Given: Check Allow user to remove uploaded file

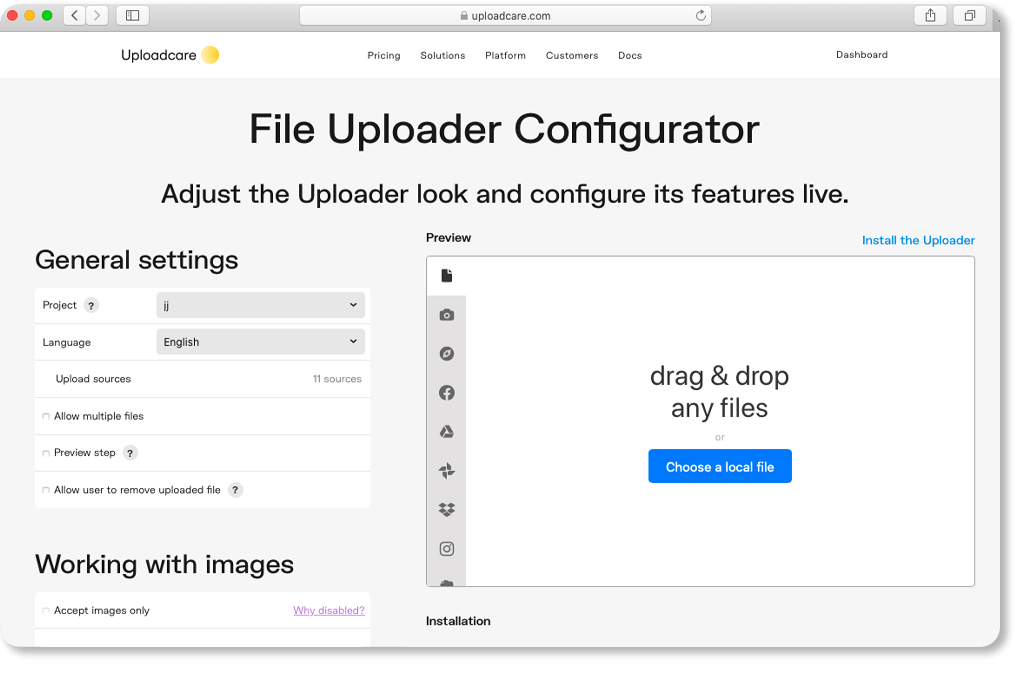Looking at the screenshot, I should point(45,490).
